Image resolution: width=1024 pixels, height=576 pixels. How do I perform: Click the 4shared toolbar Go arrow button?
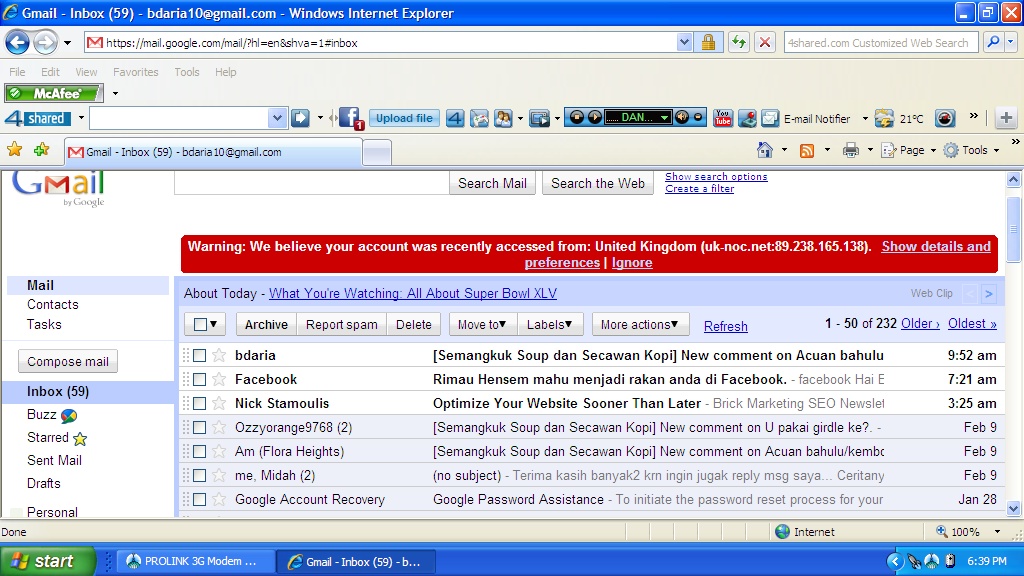pos(300,118)
